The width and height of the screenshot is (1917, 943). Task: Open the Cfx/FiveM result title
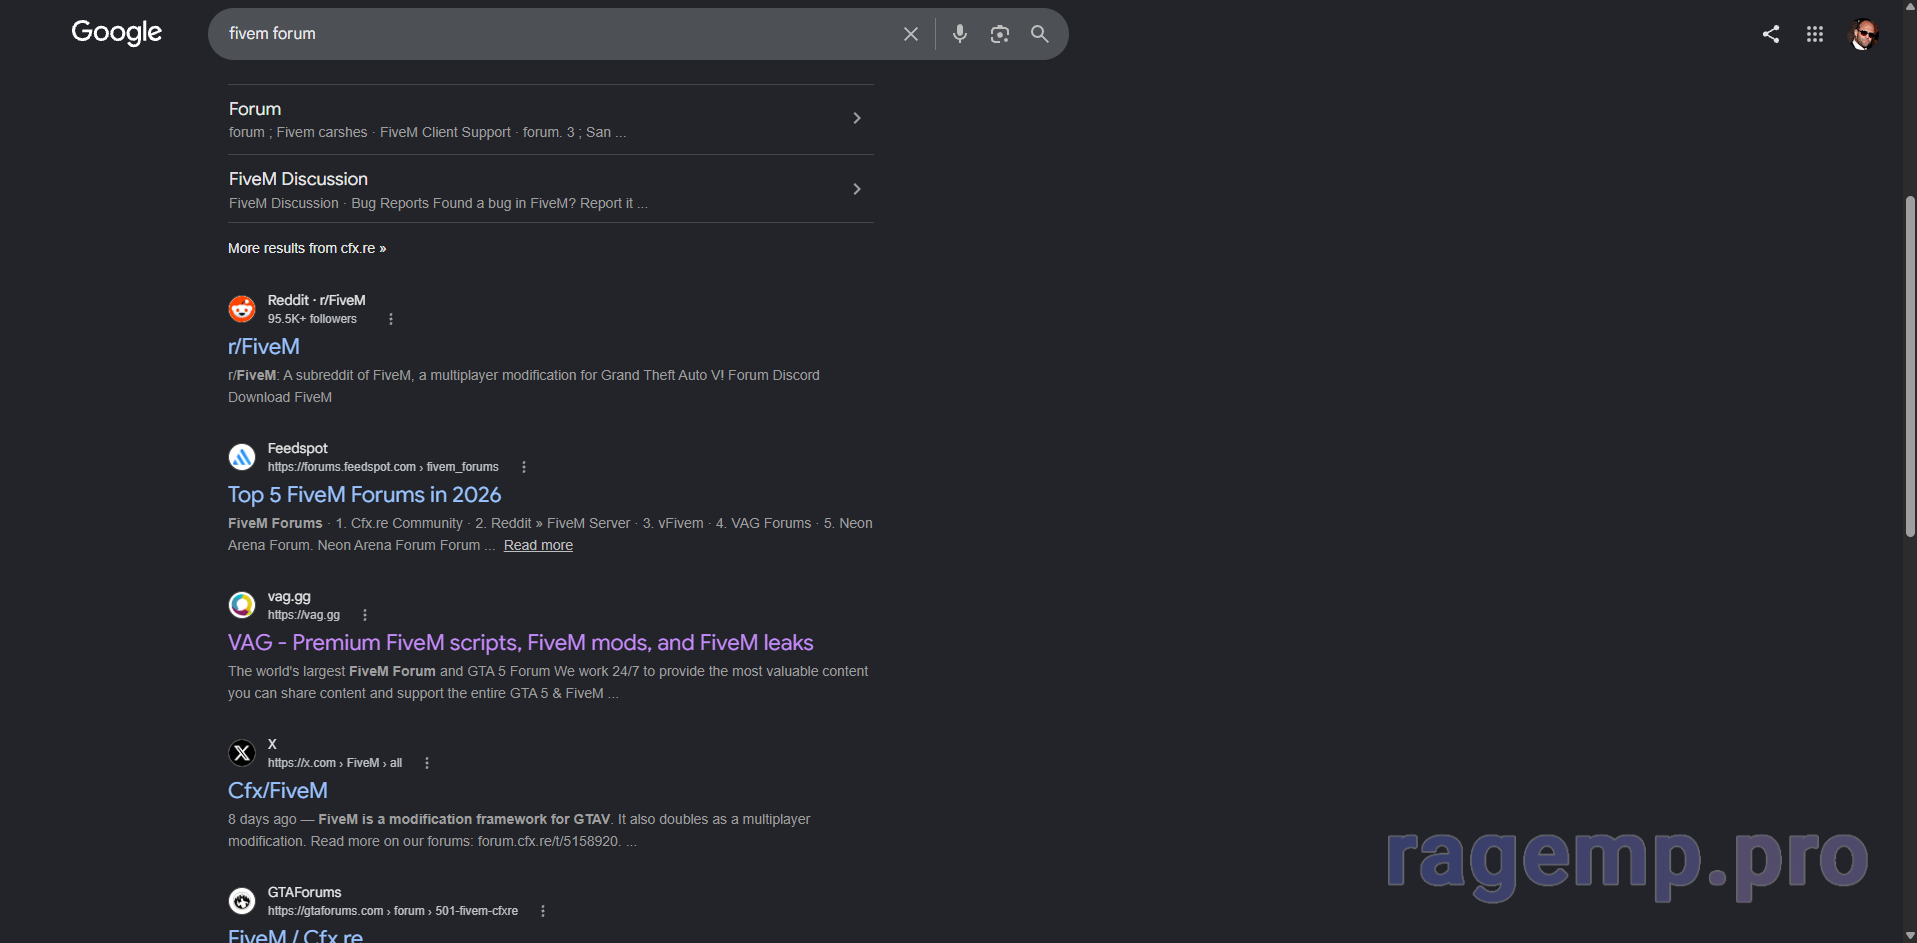278,790
